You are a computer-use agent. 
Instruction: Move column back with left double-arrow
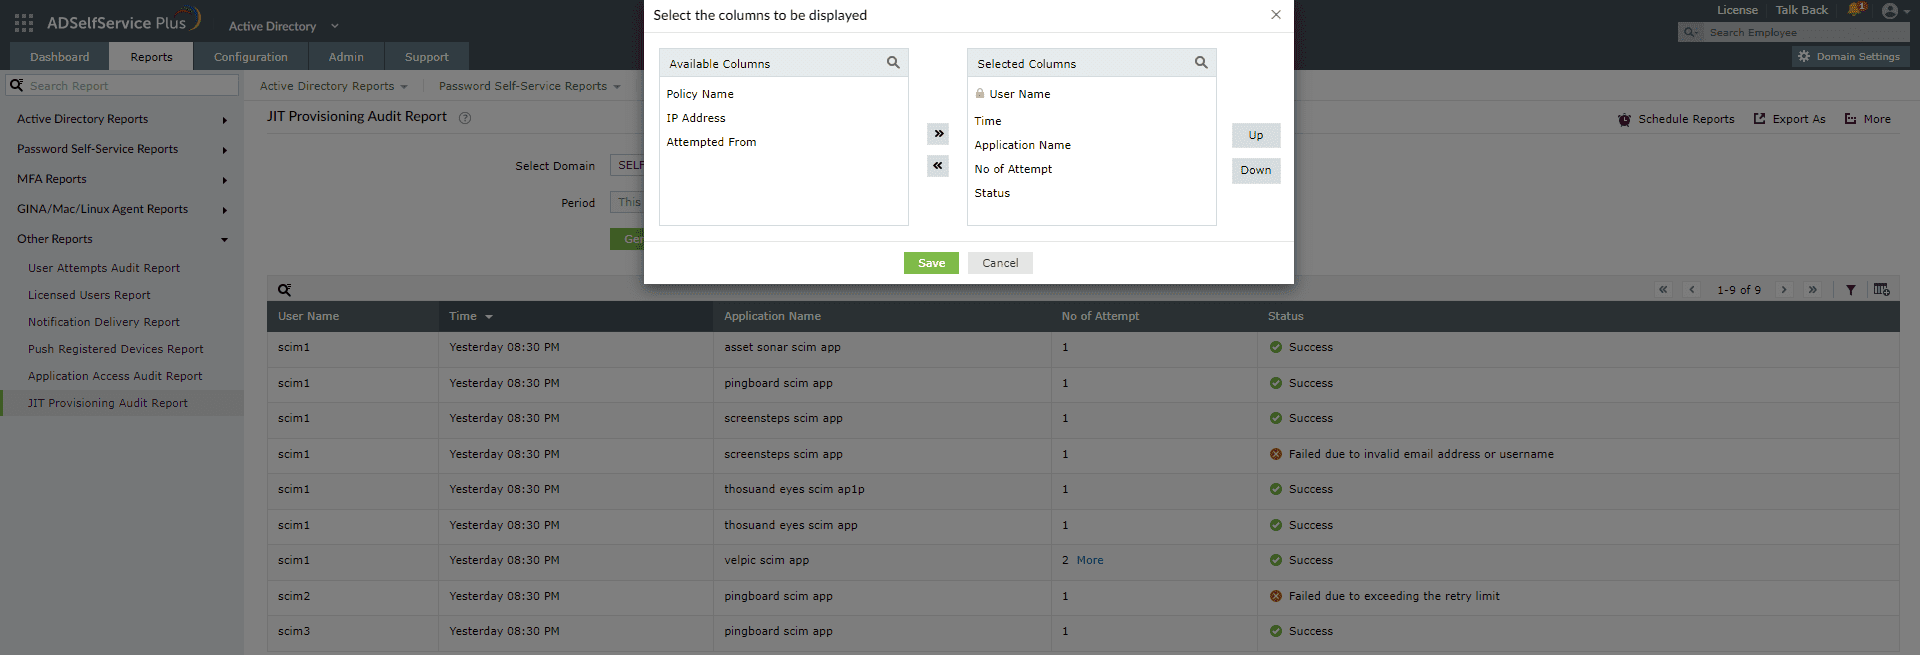tap(938, 166)
